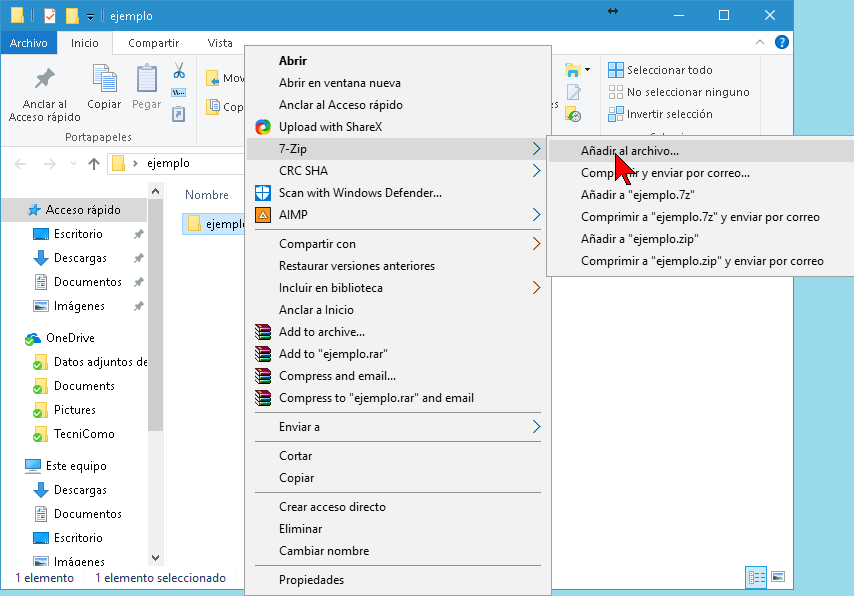The height and width of the screenshot is (596, 854).
Task: Click the Copiar ribbon icon
Action: pos(104,78)
